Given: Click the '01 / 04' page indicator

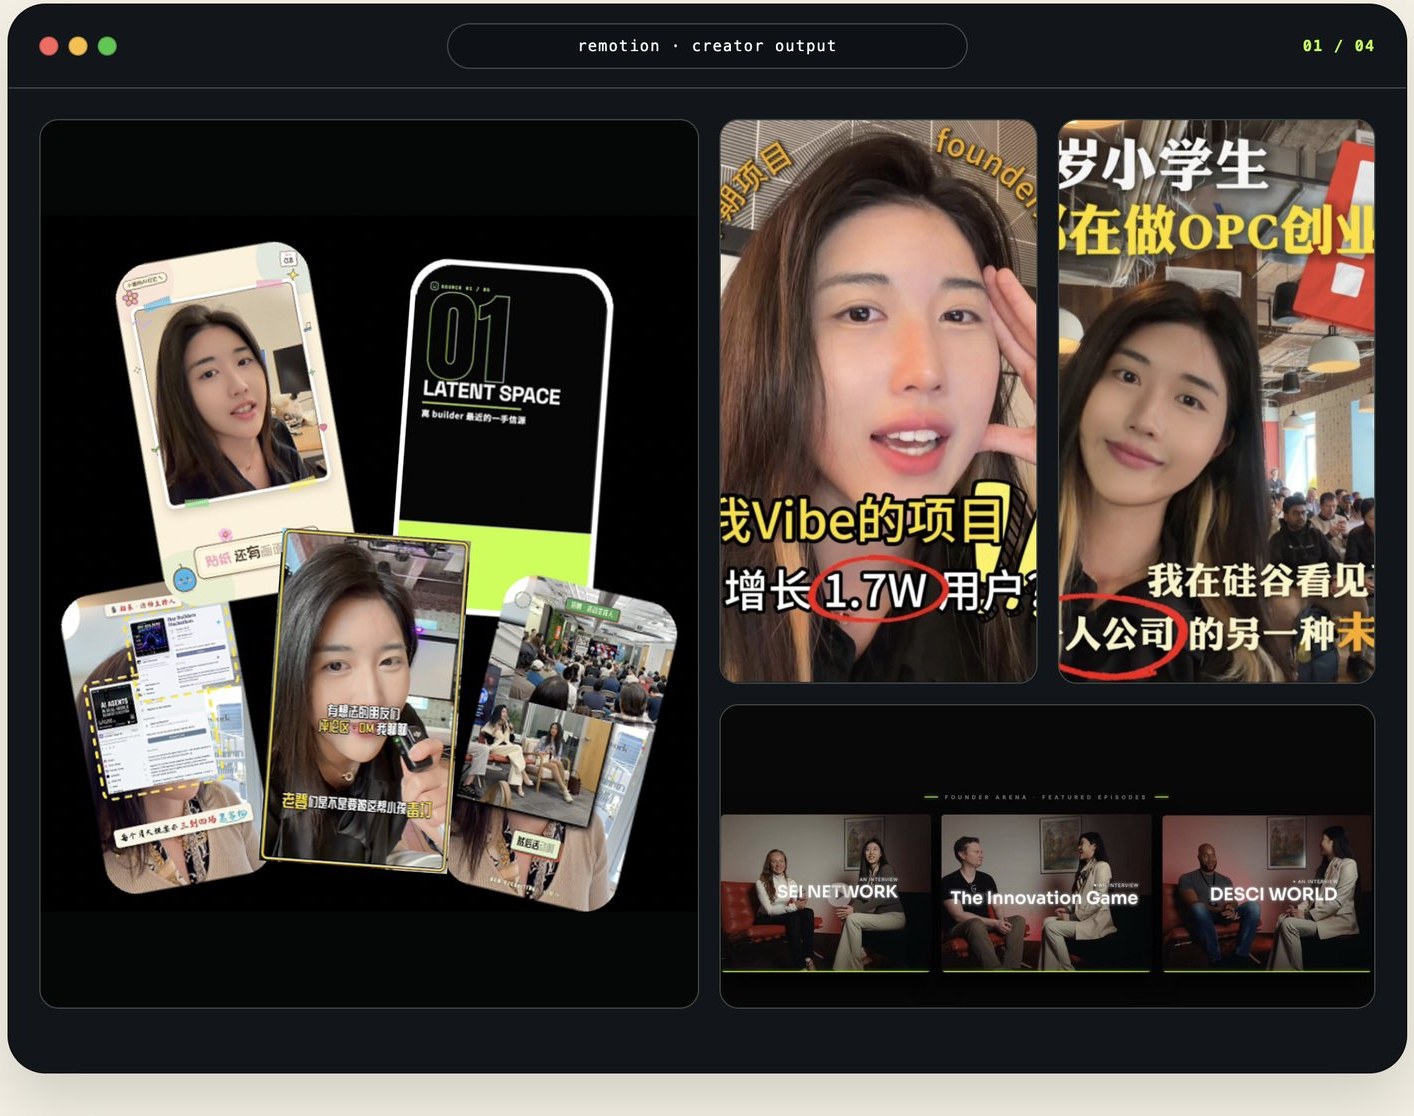Looking at the screenshot, I should (x=1338, y=46).
